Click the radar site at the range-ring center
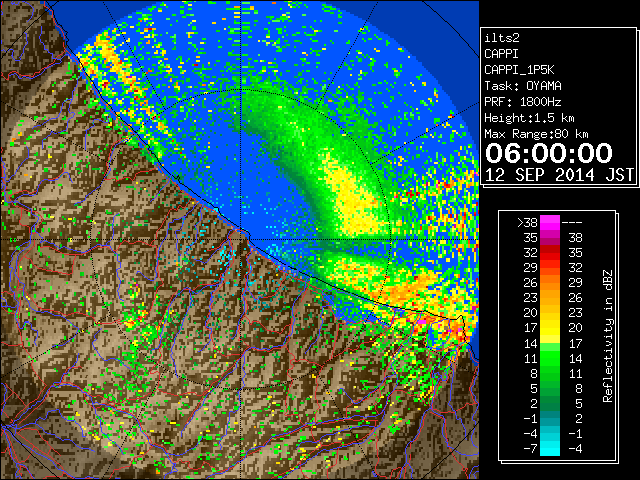The image size is (640, 480). (241, 239)
